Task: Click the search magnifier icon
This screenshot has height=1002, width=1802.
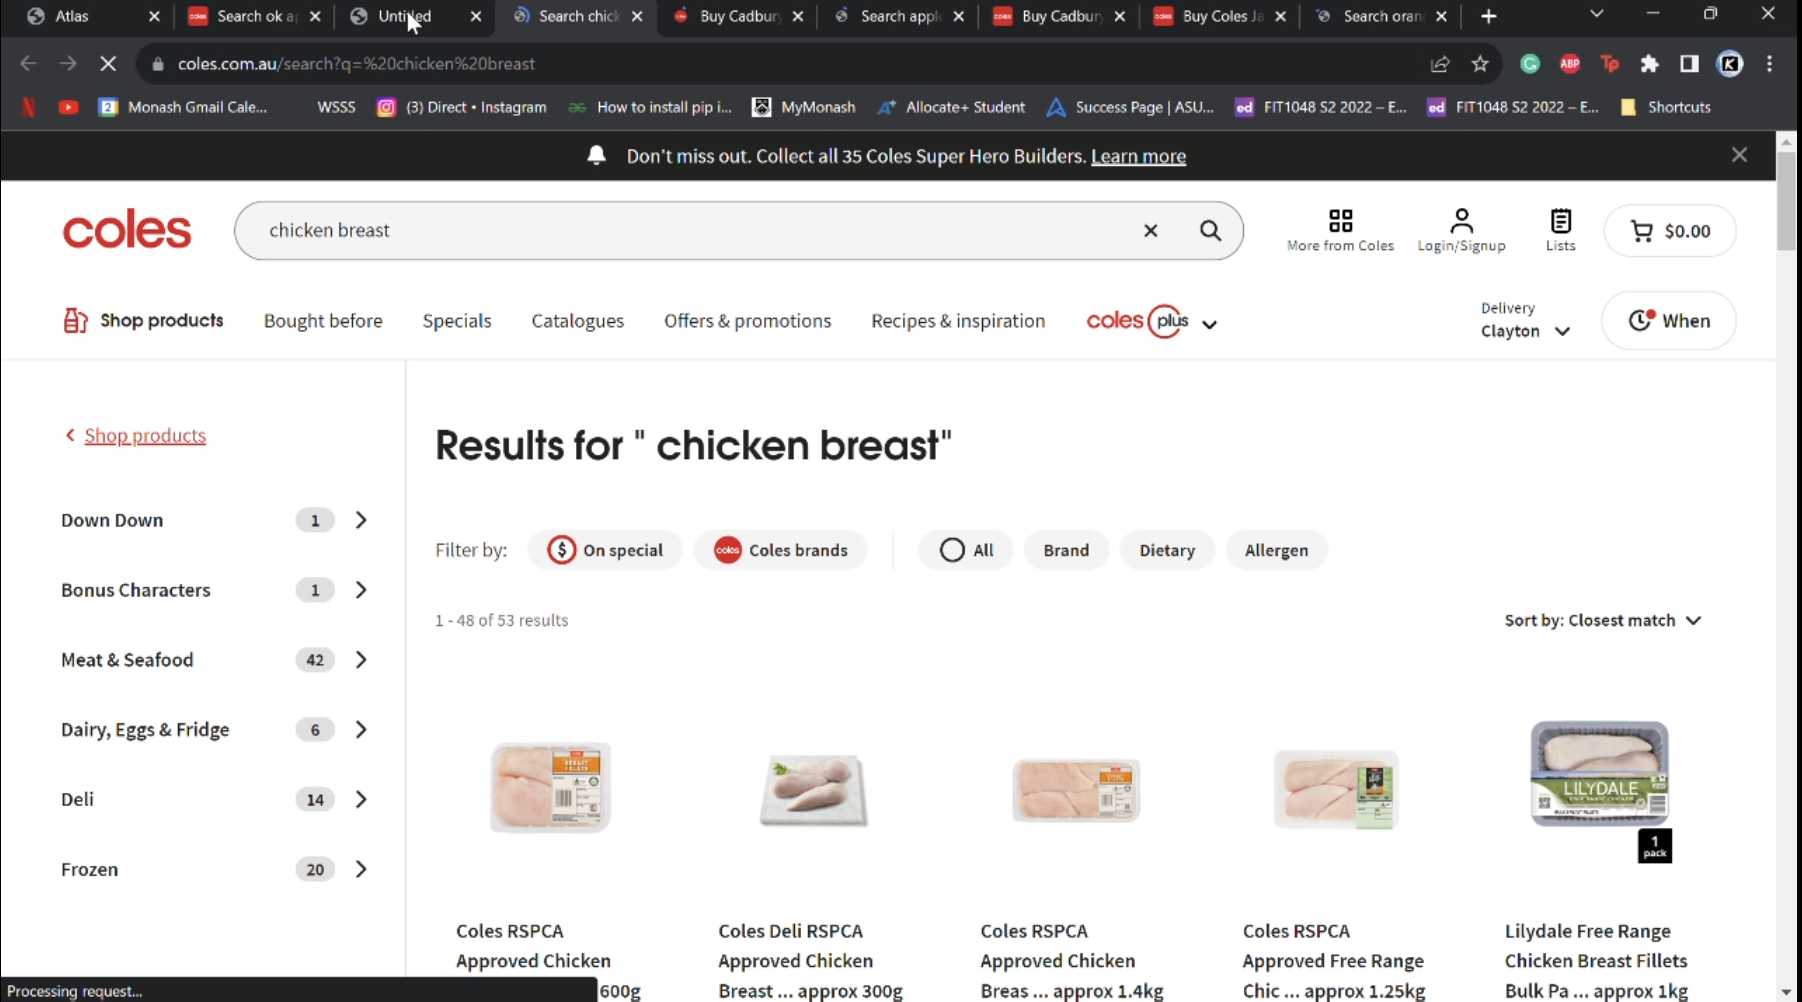Action: point(1210,231)
